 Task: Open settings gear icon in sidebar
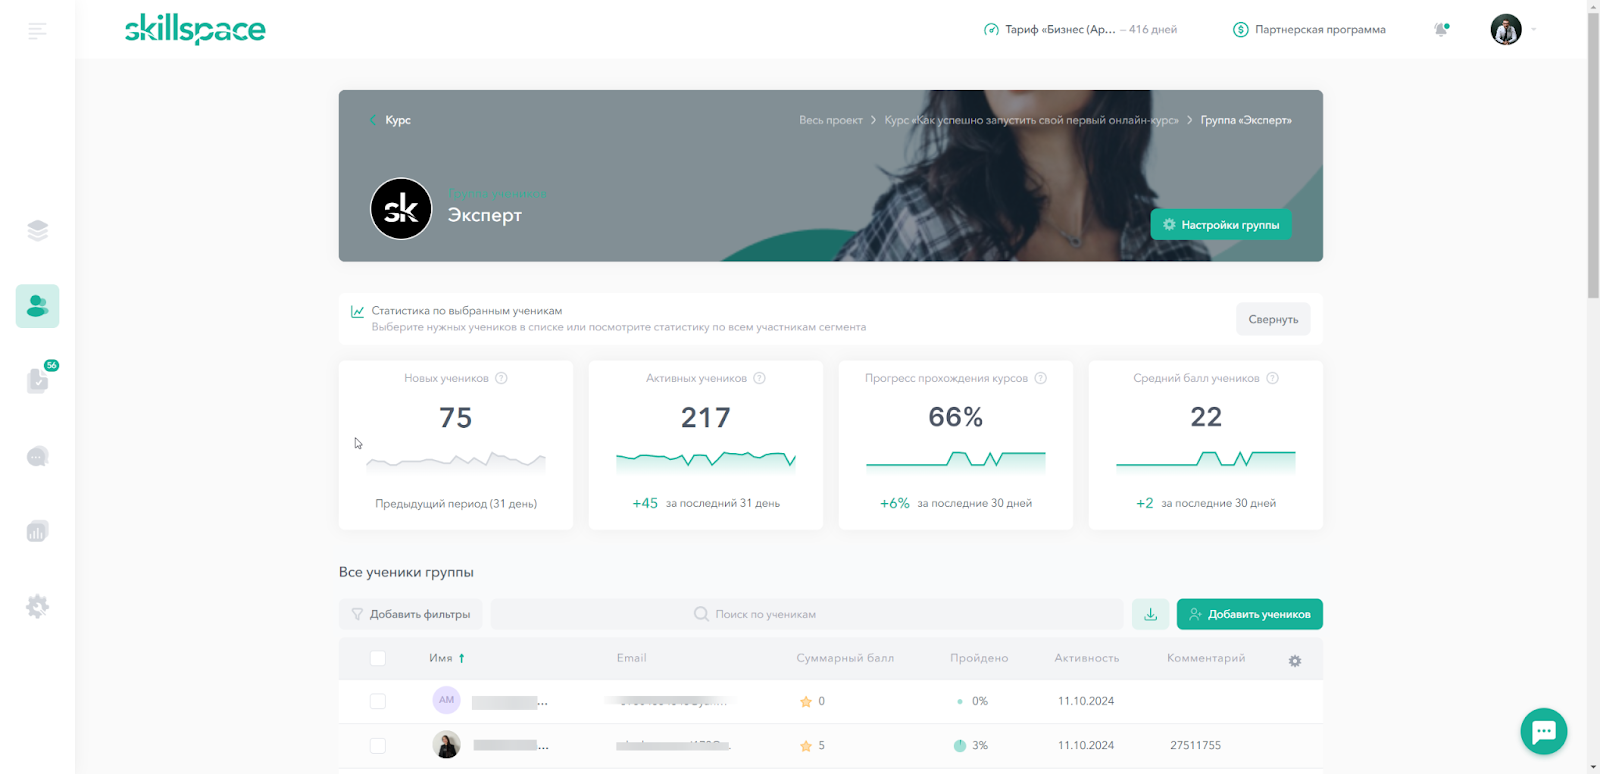point(37,606)
